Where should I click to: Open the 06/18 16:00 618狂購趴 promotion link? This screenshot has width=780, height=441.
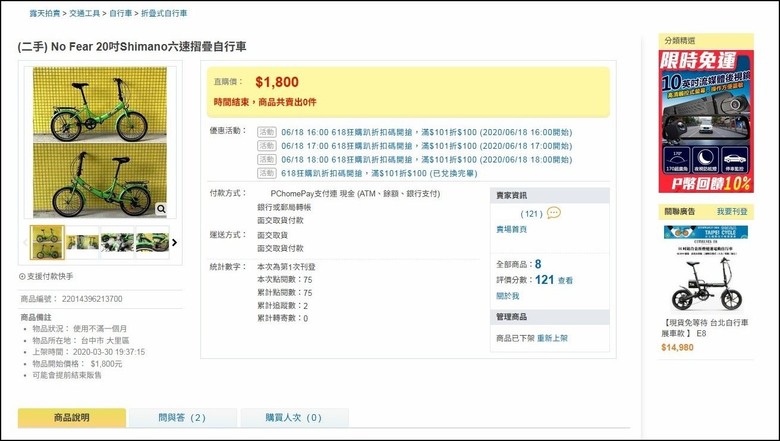pyautogui.click(x=426, y=132)
